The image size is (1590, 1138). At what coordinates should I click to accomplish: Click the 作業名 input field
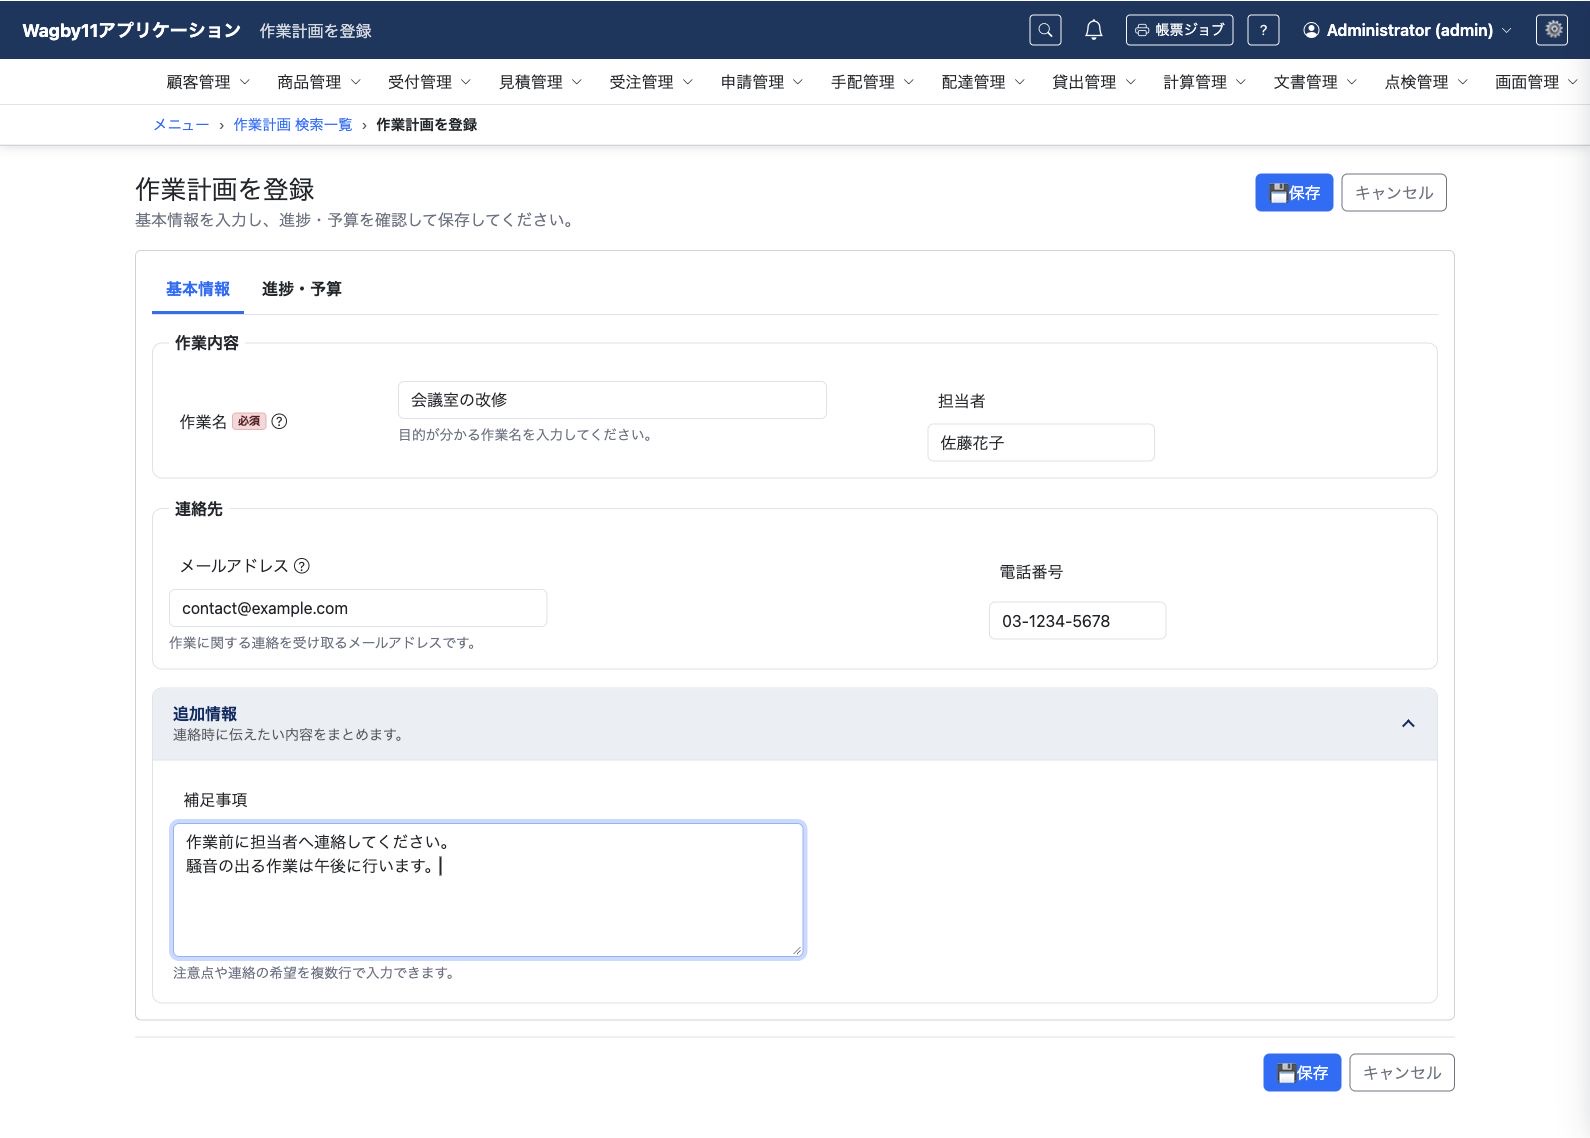coord(612,400)
